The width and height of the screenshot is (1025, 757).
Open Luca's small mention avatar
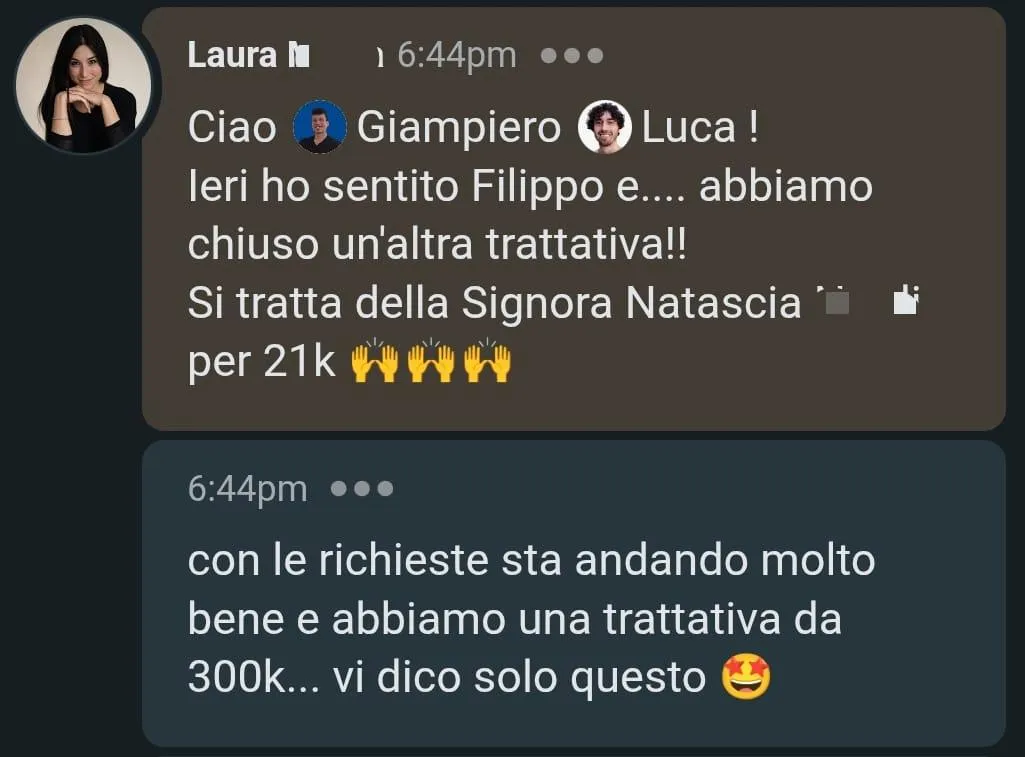pyautogui.click(x=605, y=127)
